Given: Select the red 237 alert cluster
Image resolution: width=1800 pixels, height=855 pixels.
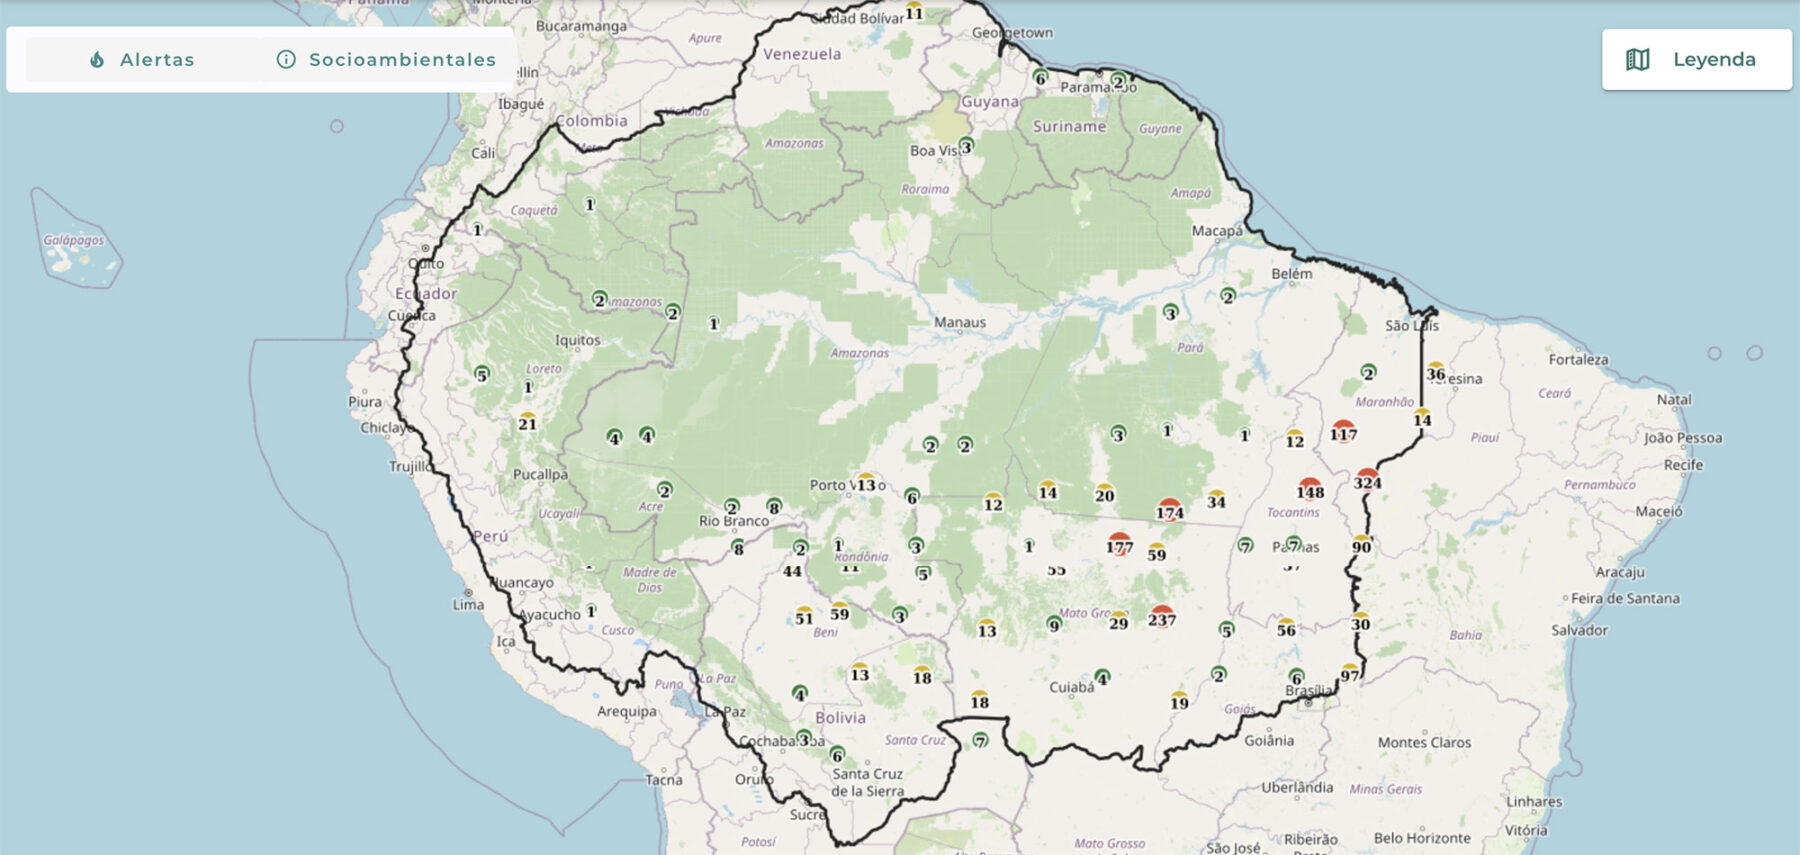Looking at the screenshot, I should (x=1161, y=617).
